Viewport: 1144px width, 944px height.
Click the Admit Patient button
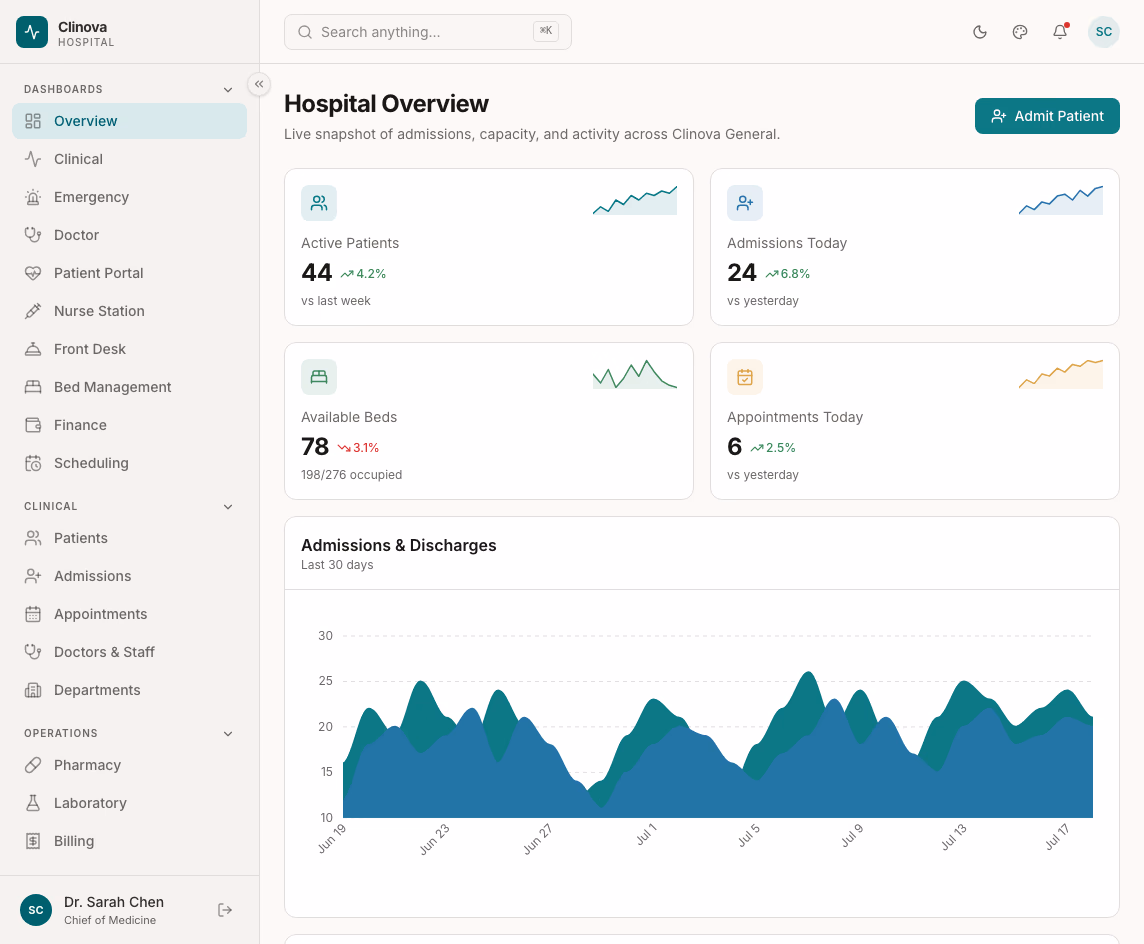[x=1047, y=116]
